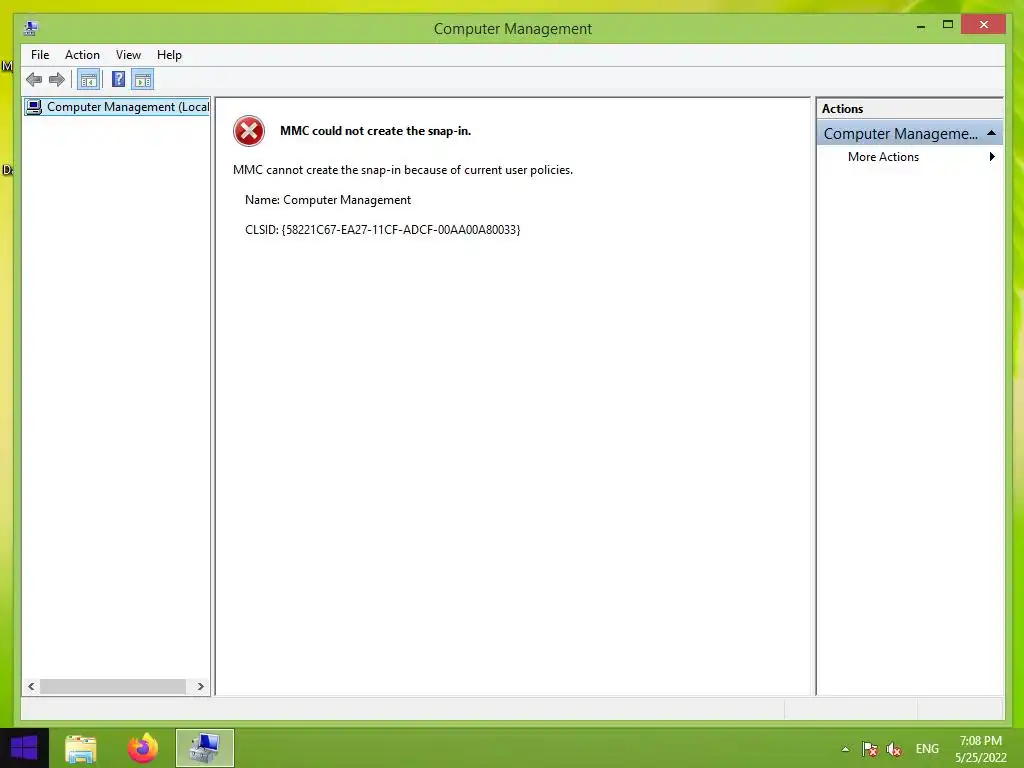Click ENG language indicator
The height and width of the screenshot is (768, 1024).
[x=927, y=749]
